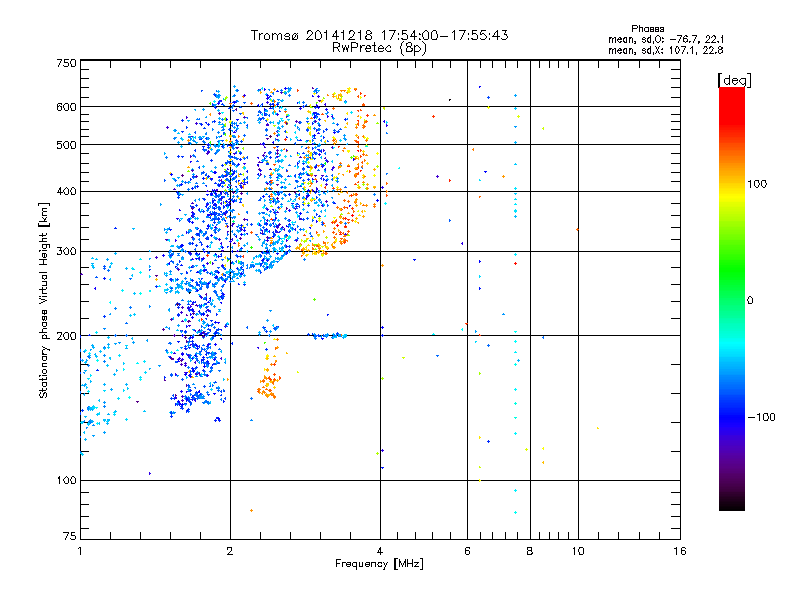This screenshot has height=600, width=800.
Task: Click the horizontal echo trace at 200 km near 3 MHz
Action: coord(327,336)
